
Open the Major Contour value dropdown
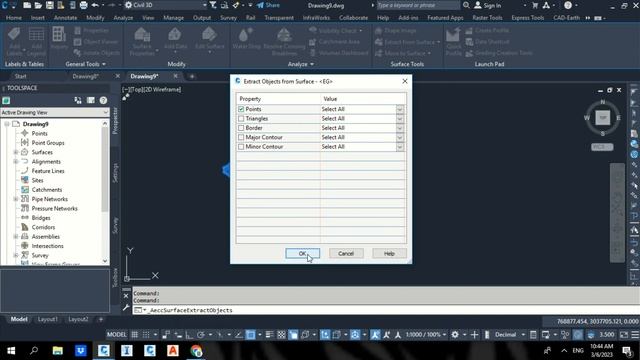click(x=400, y=138)
